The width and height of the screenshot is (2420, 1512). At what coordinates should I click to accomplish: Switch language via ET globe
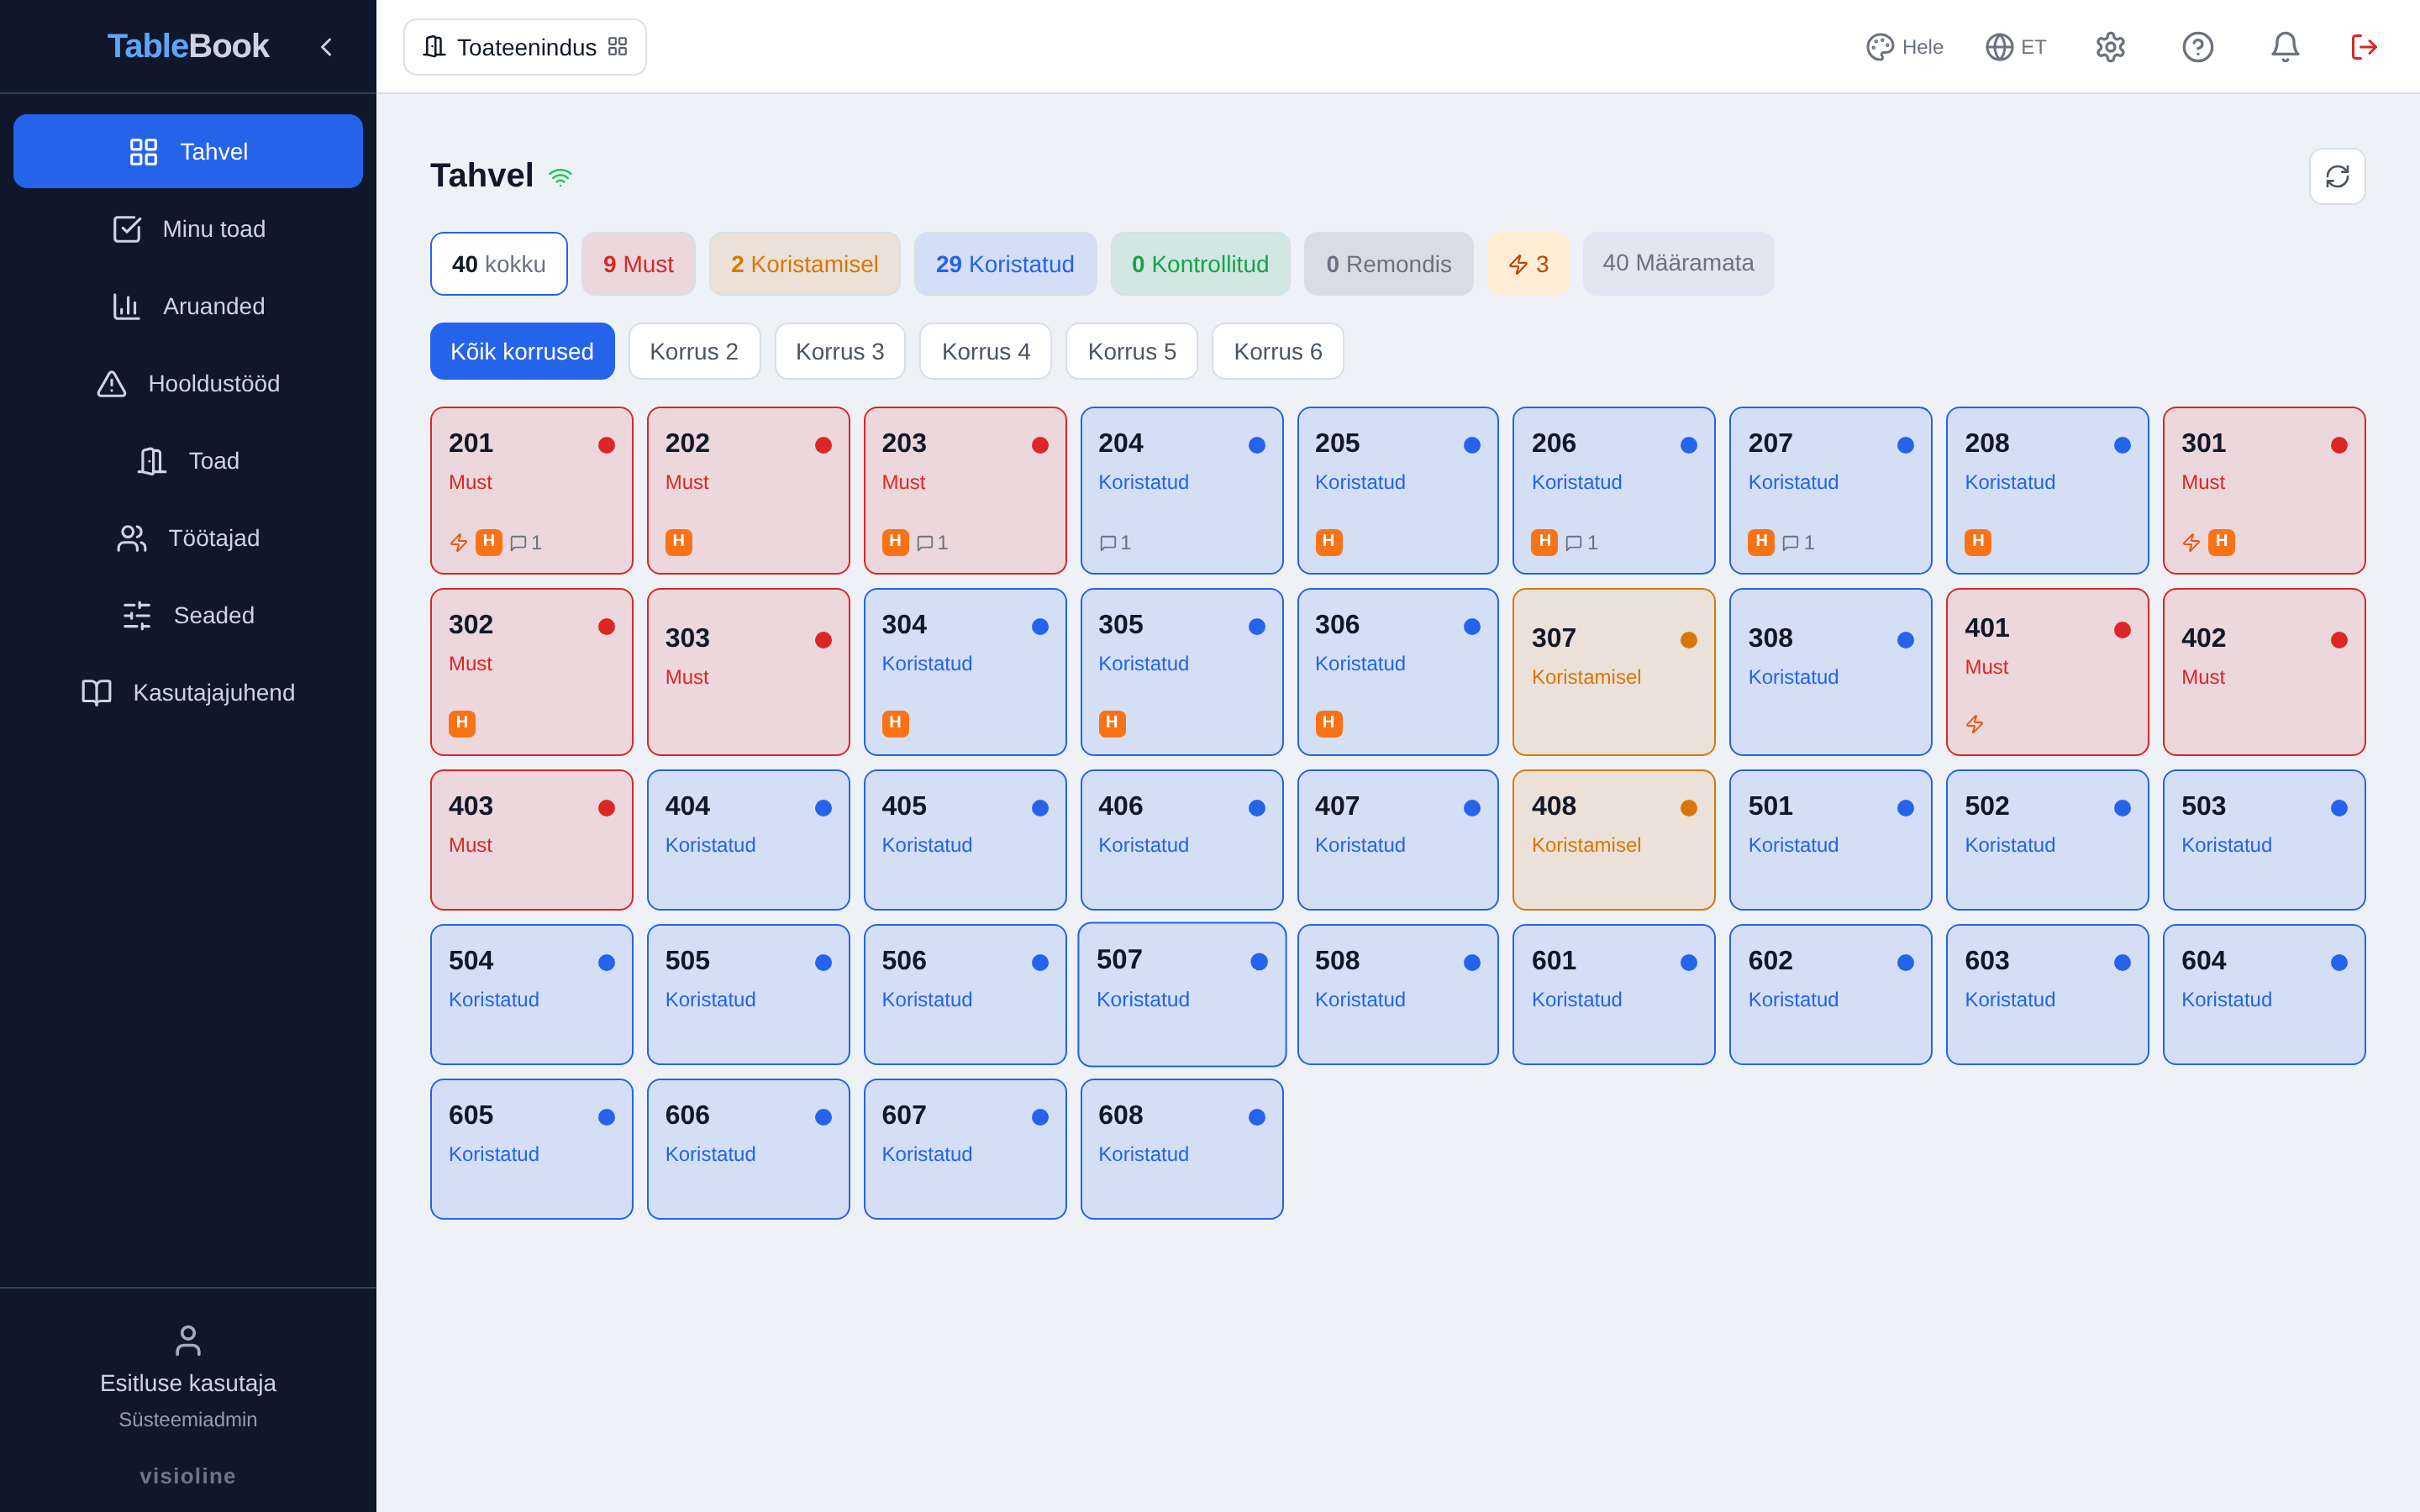[2015, 47]
